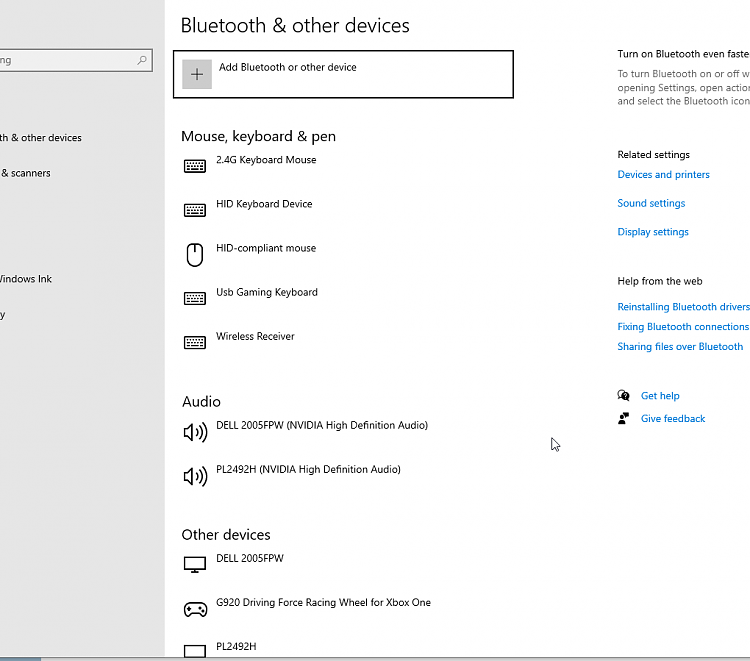The width and height of the screenshot is (750, 661).
Task: Click the HID Keyboard Device icon
Action: (x=195, y=210)
